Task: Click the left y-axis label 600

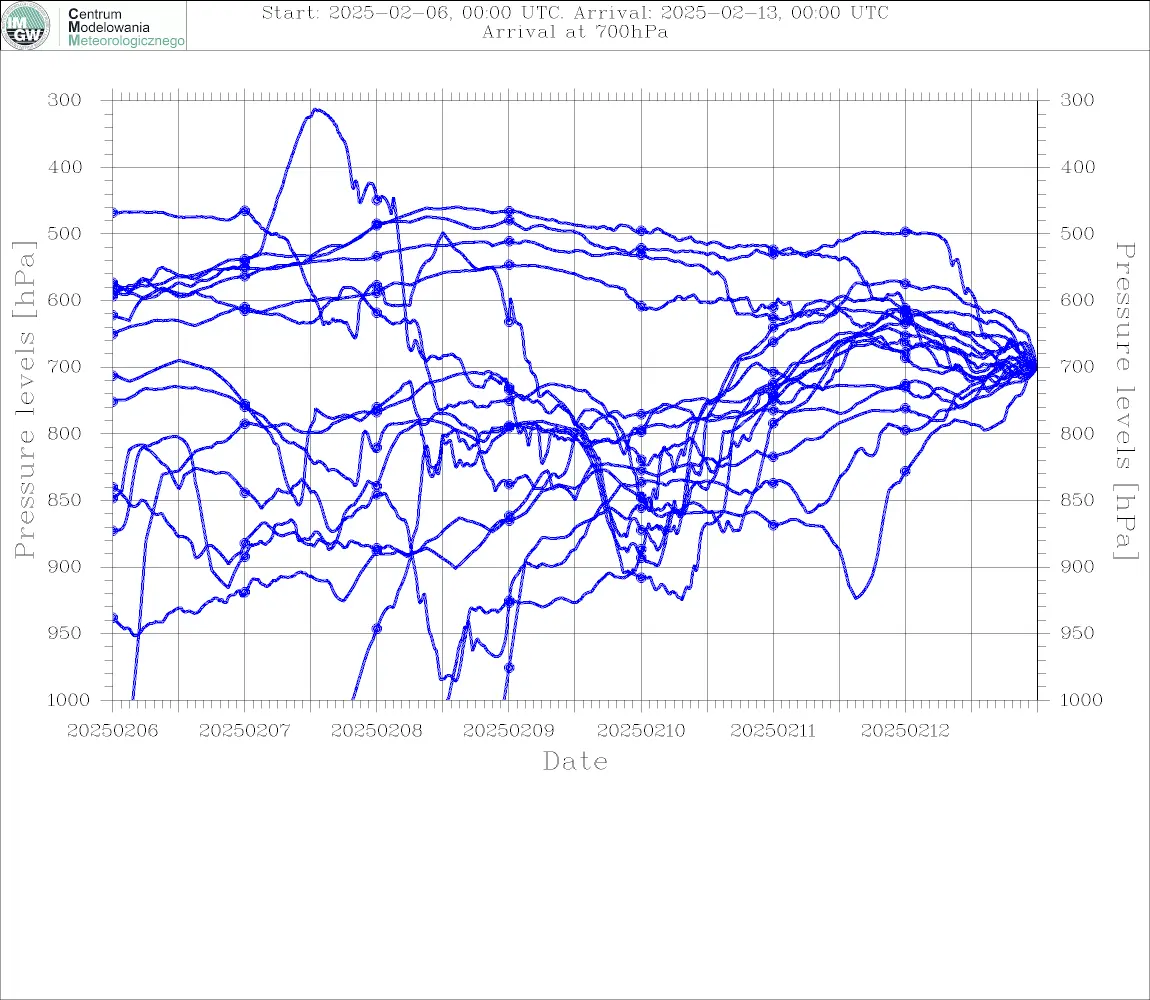Action: point(65,300)
